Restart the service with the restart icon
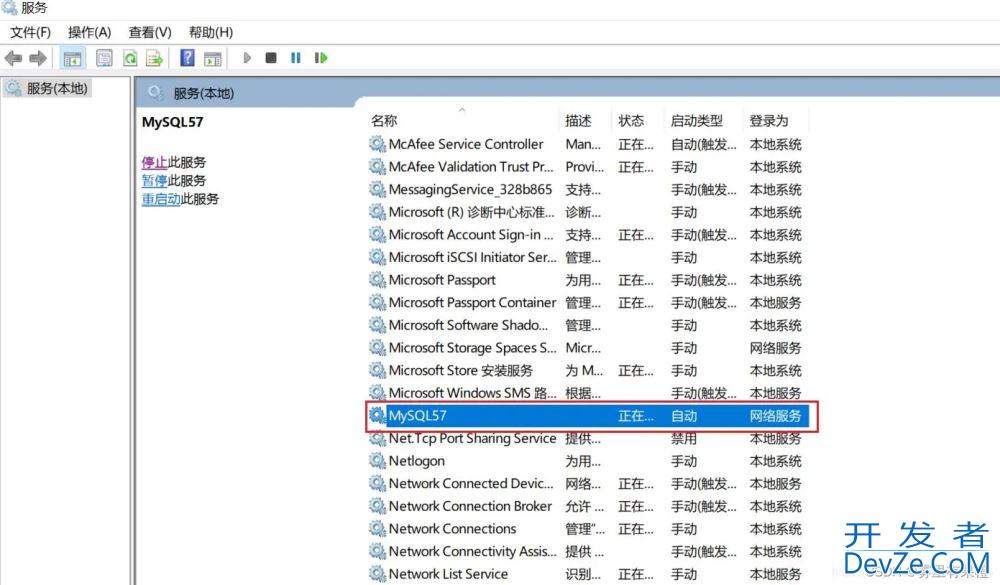This screenshot has width=1000, height=585. tap(321, 58)
